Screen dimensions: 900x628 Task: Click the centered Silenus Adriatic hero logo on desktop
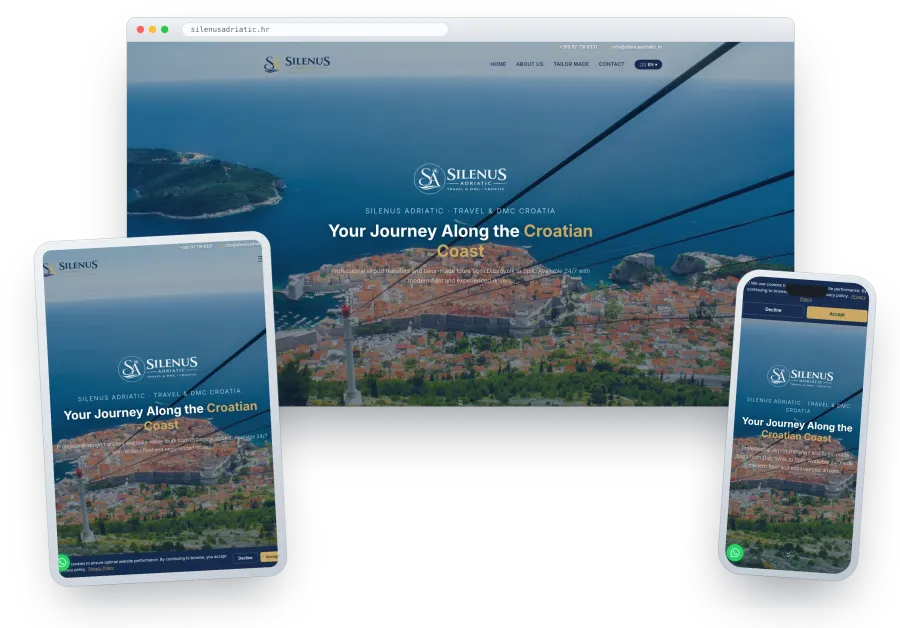click(460, 179)
